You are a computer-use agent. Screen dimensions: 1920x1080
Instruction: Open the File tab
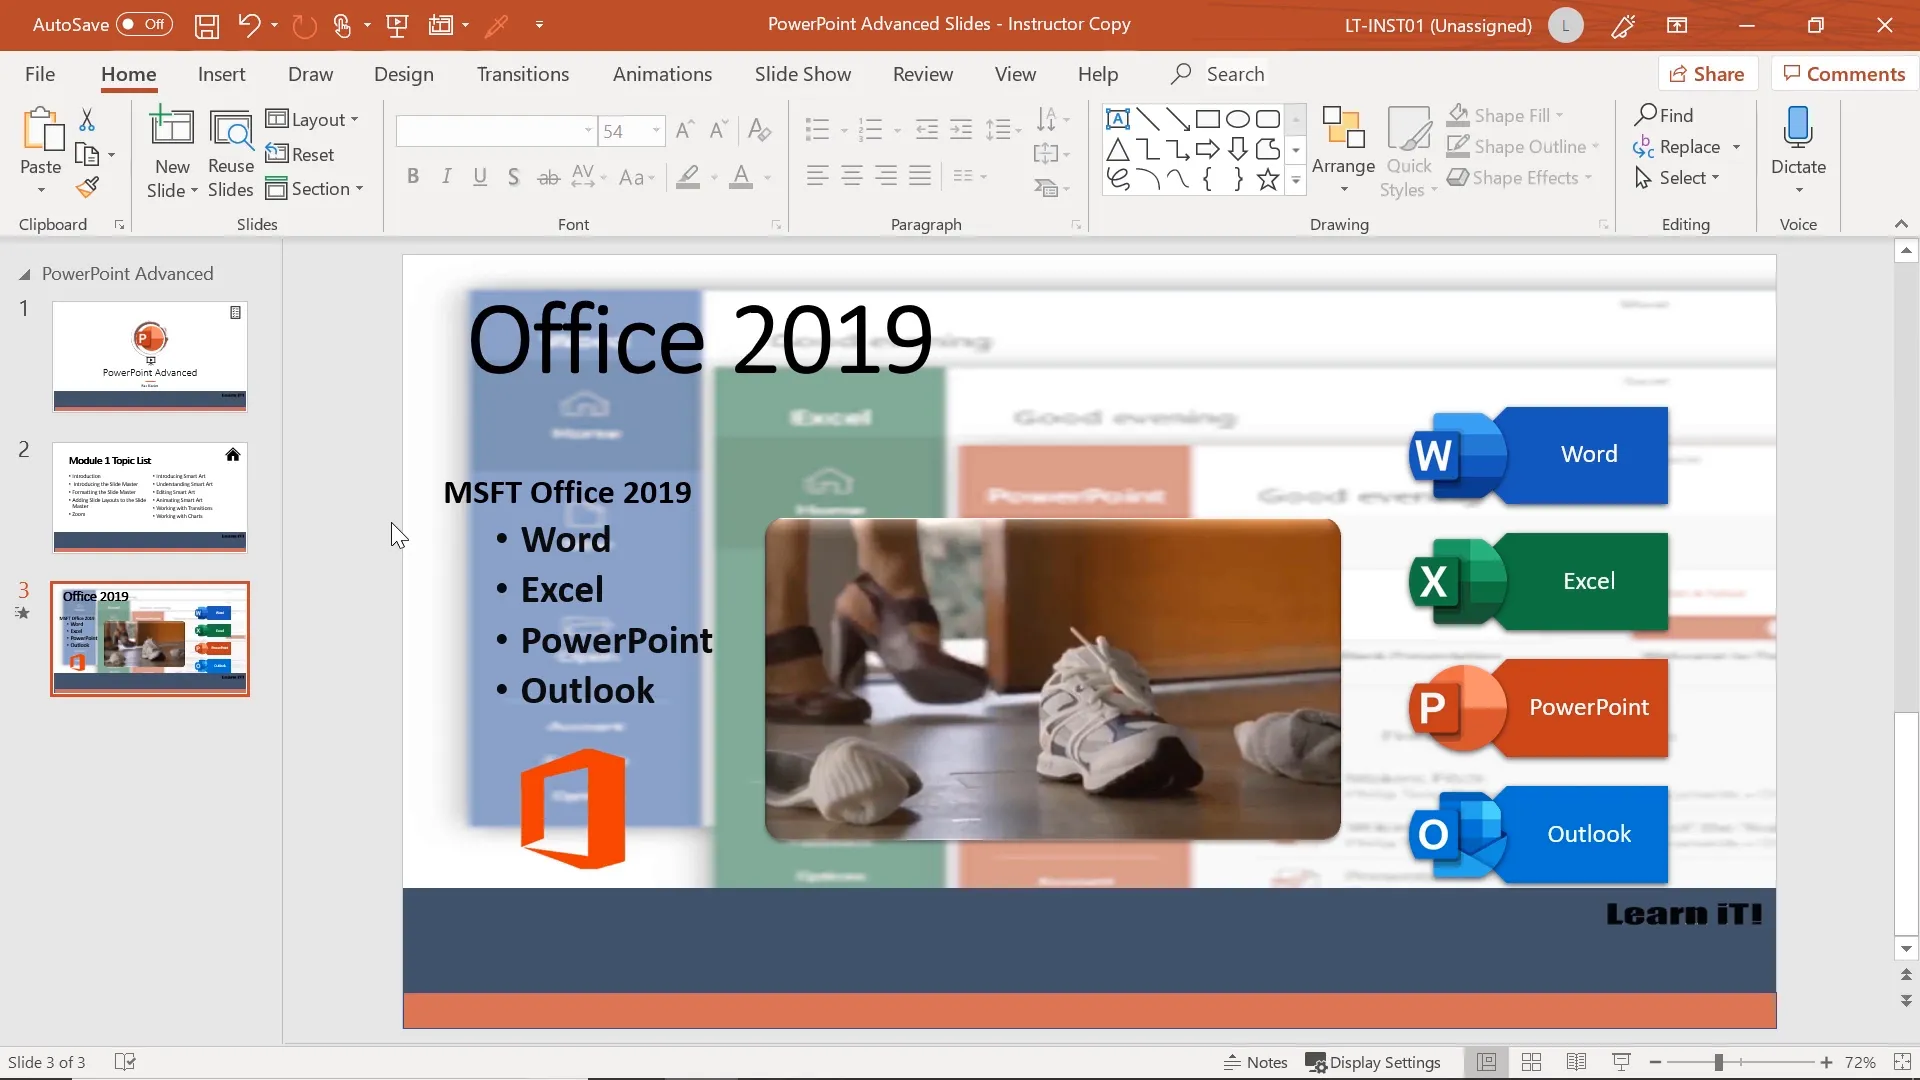[x=40, y=74]
